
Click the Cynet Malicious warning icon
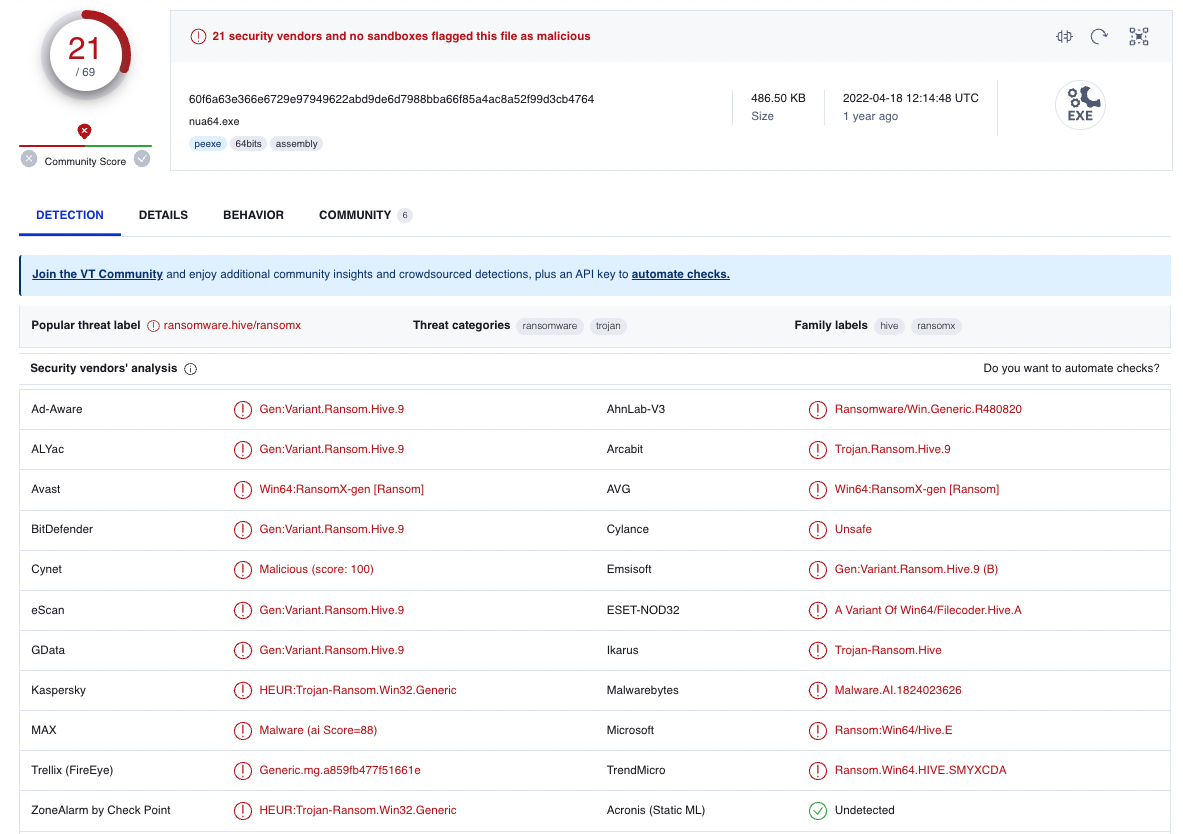pyautogui.click(x=242, y=570)
